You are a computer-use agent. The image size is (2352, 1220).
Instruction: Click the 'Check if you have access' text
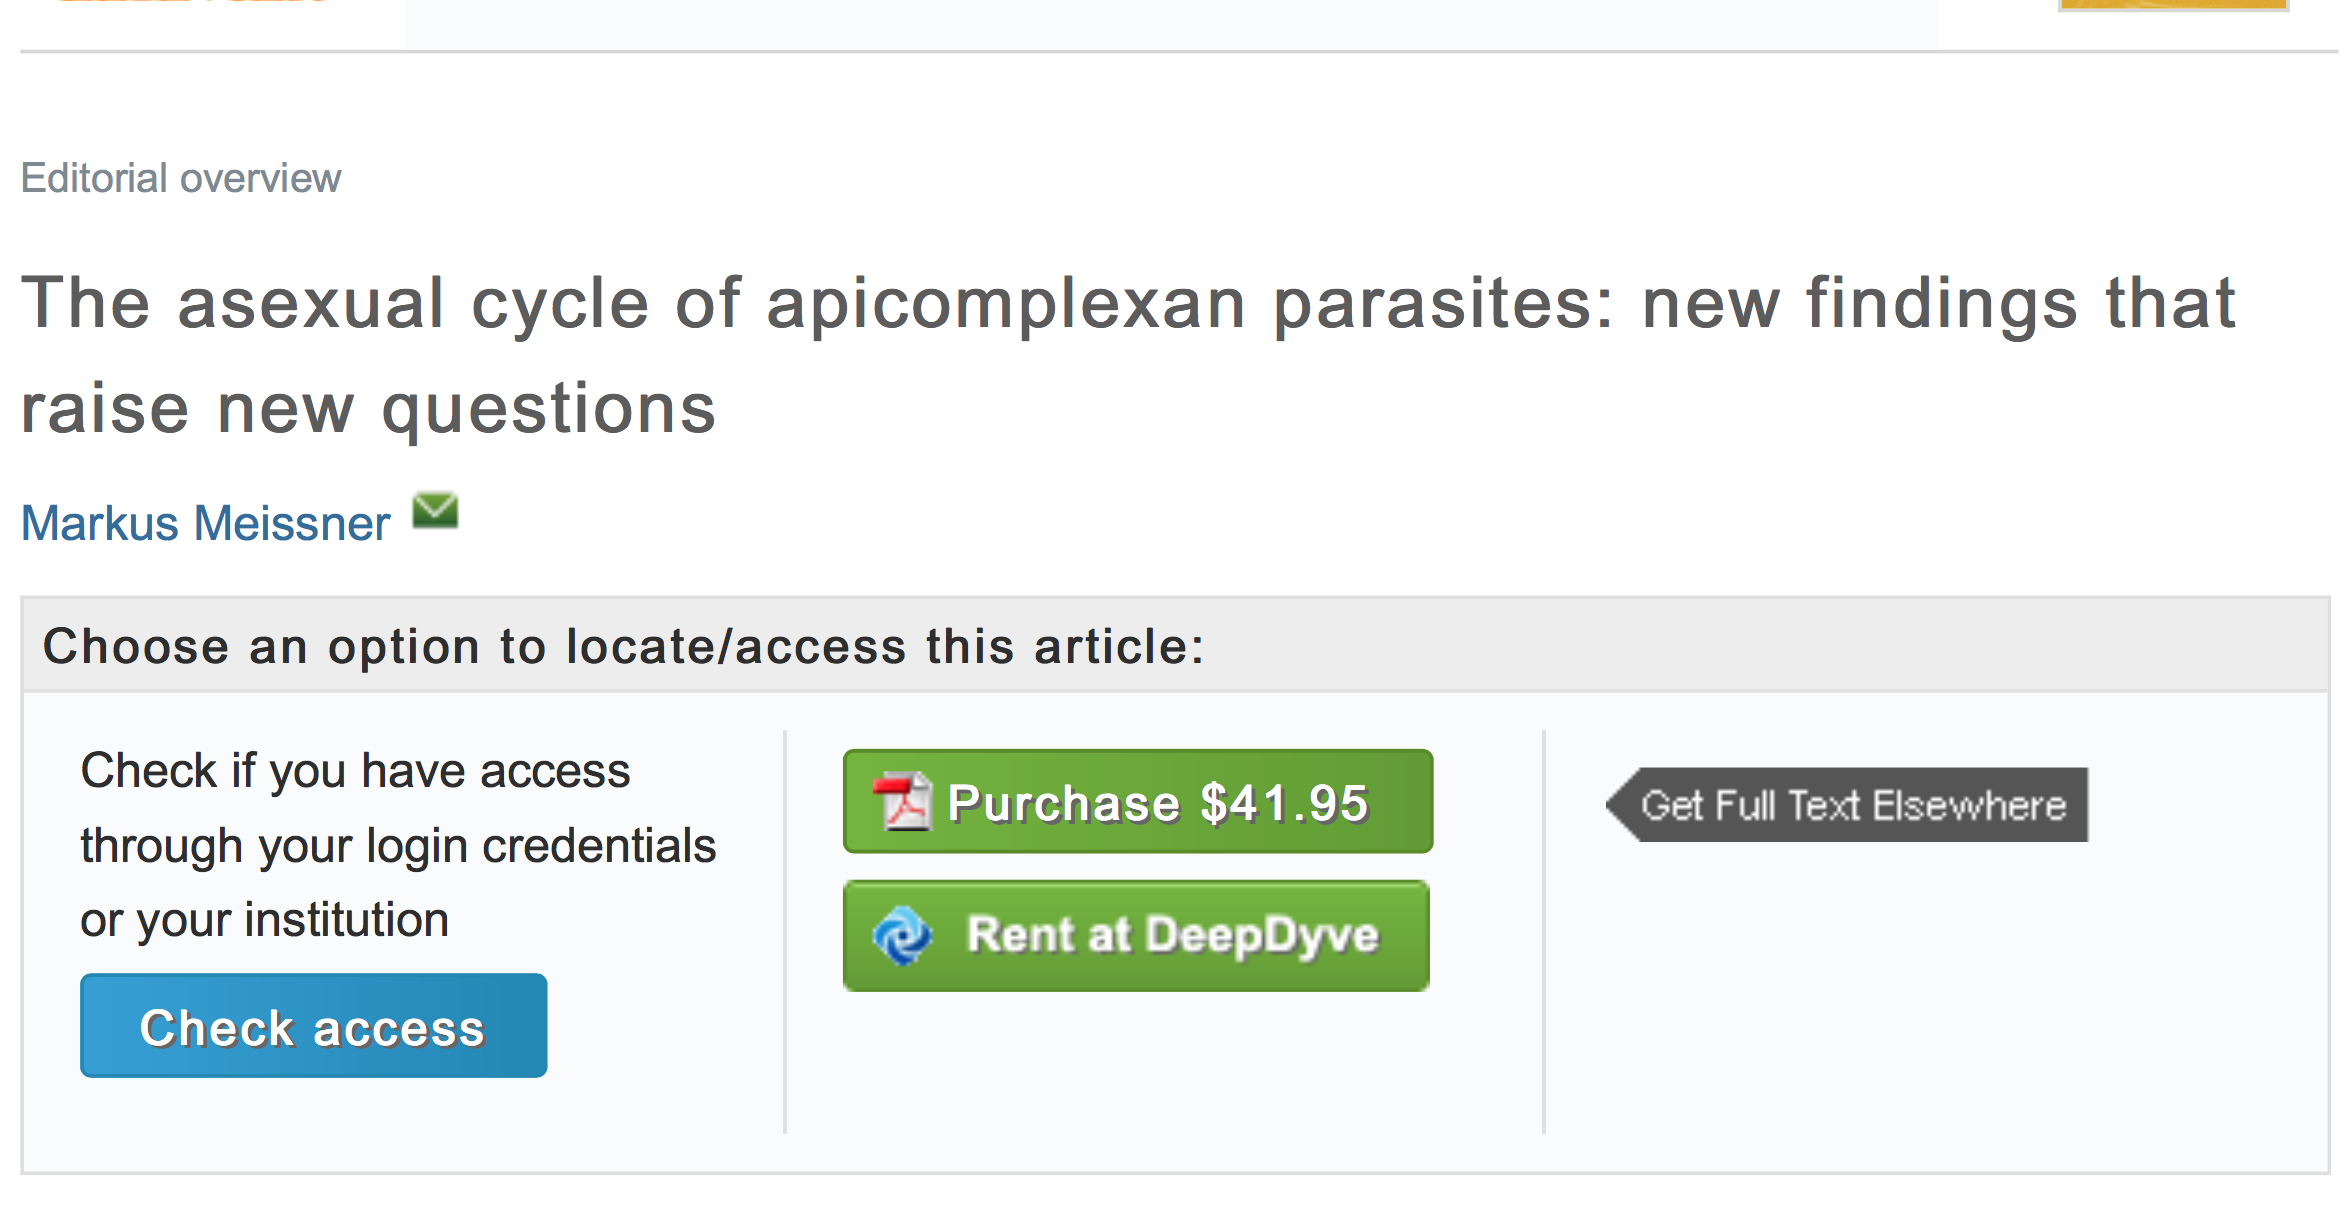(355, 771)
